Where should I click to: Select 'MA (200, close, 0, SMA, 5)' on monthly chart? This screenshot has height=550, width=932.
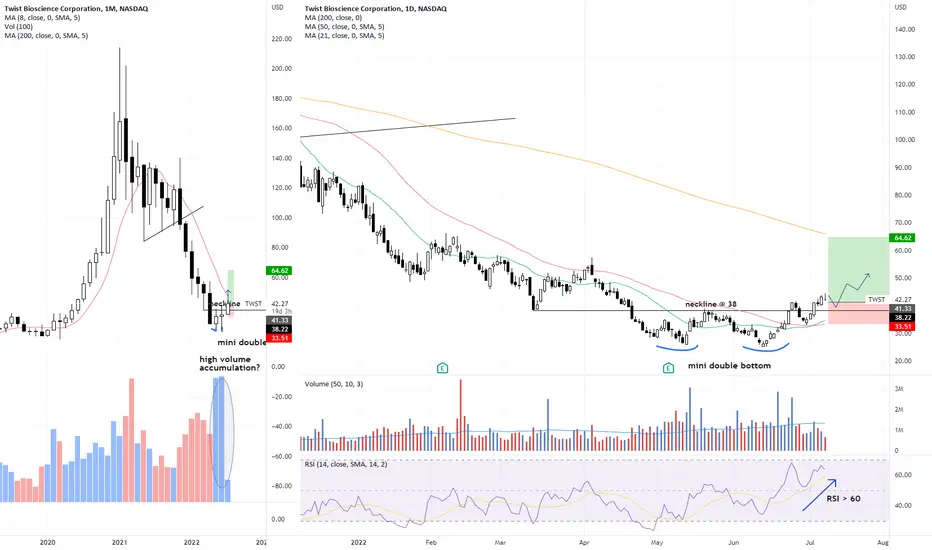pyautogui.click(x=46, y=35)
